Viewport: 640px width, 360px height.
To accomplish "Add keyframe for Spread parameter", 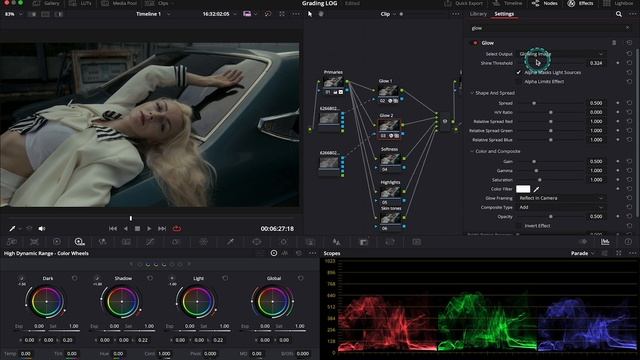I will [x=618, y=103].
